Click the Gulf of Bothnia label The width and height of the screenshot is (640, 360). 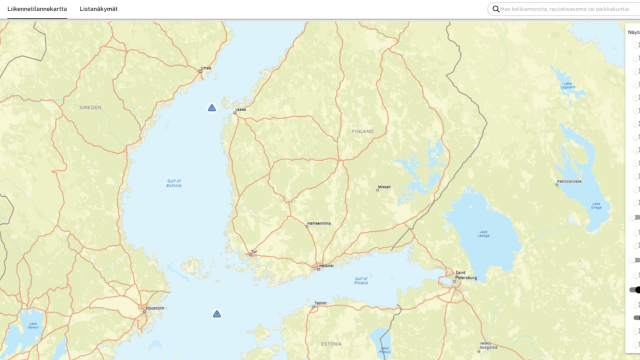pyautogui.click(x=174, y=183)
